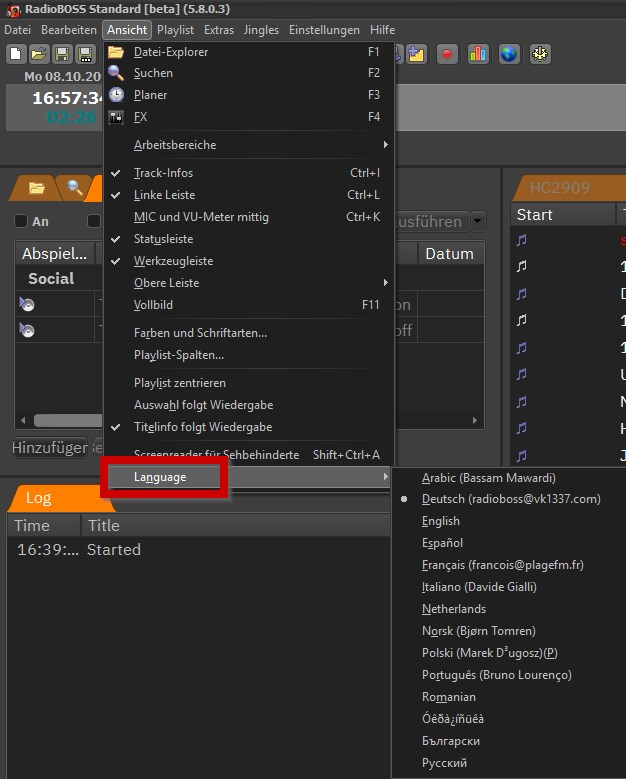Click the new playlist document icon
This screenshot has width=626, height=779.
pos(16,54)
